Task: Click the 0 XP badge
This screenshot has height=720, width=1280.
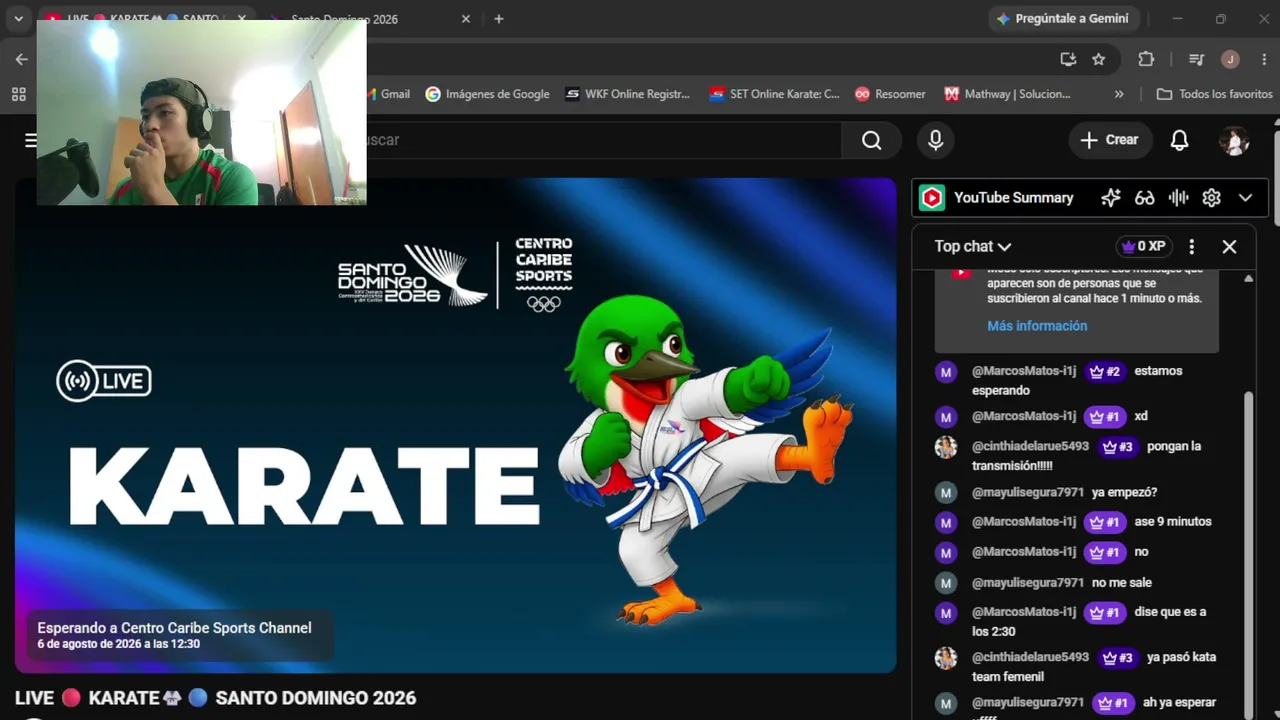Action: point(1144,246)
